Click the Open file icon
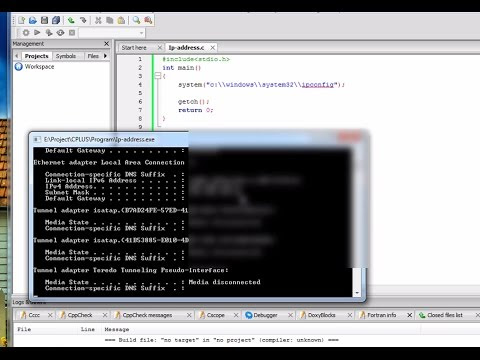The width and height of the screenshot is (480, 360). 33,20
